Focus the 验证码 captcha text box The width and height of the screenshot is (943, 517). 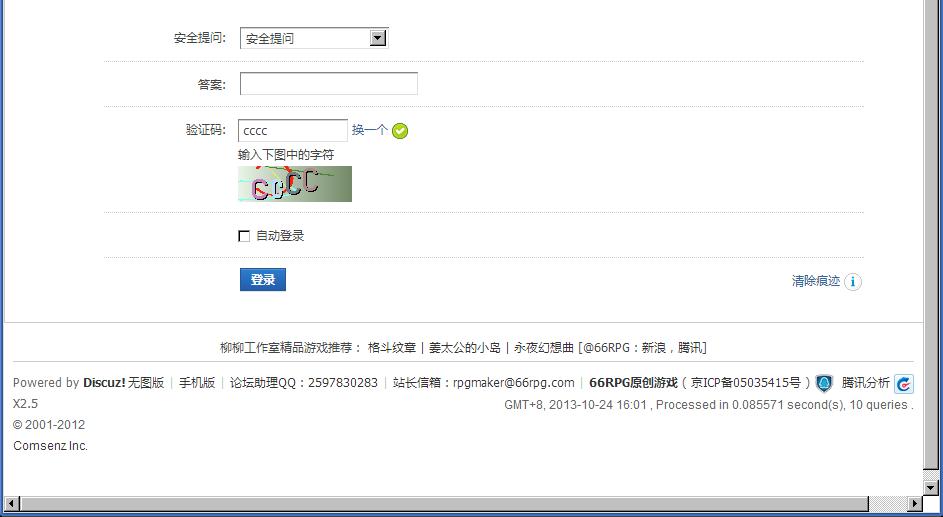pos(293,130)
